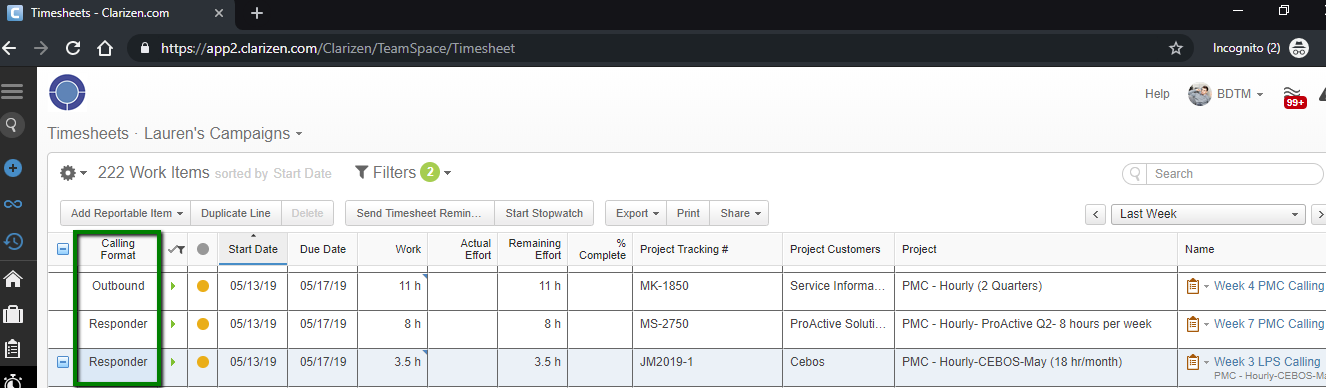Viewport: 1326px width, 388px height.
Task: Click the green play arrow in Outbound row
Action: point(172,286)
